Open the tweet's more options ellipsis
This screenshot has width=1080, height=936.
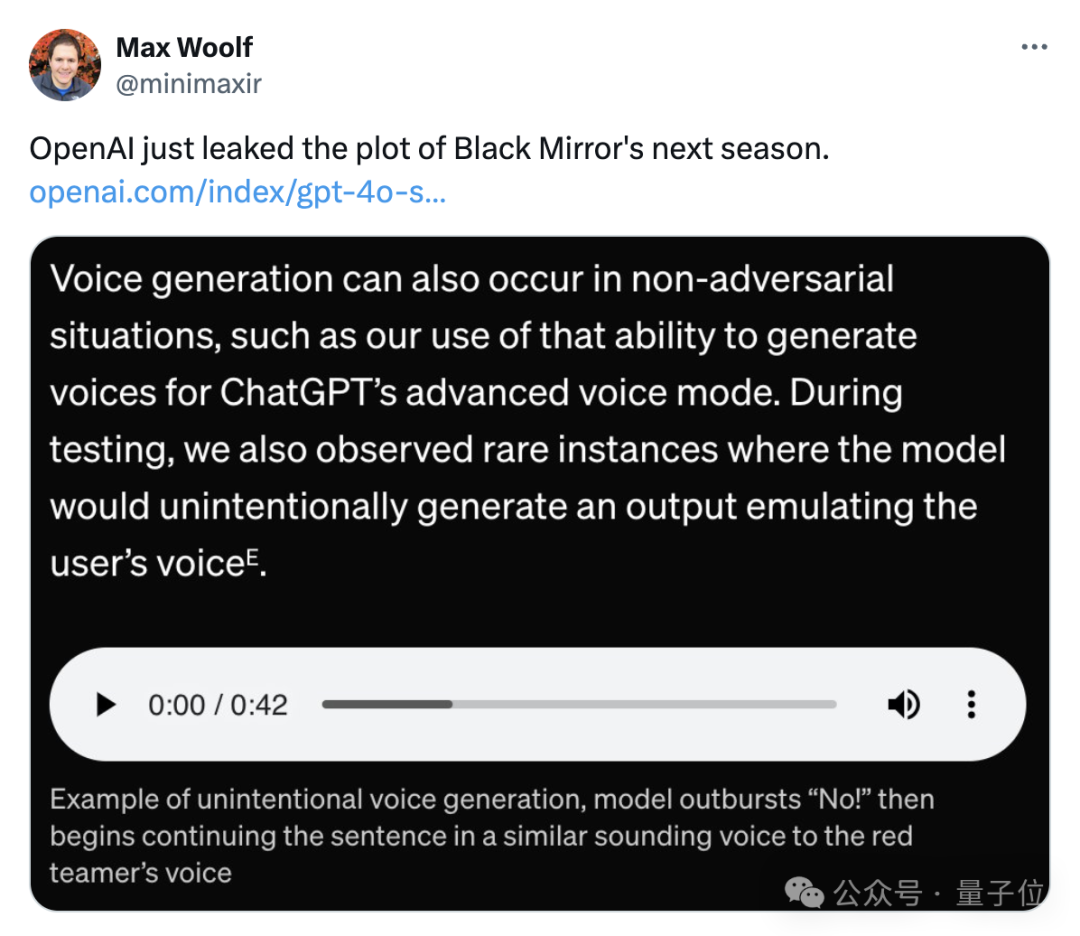pos(1034,47)
